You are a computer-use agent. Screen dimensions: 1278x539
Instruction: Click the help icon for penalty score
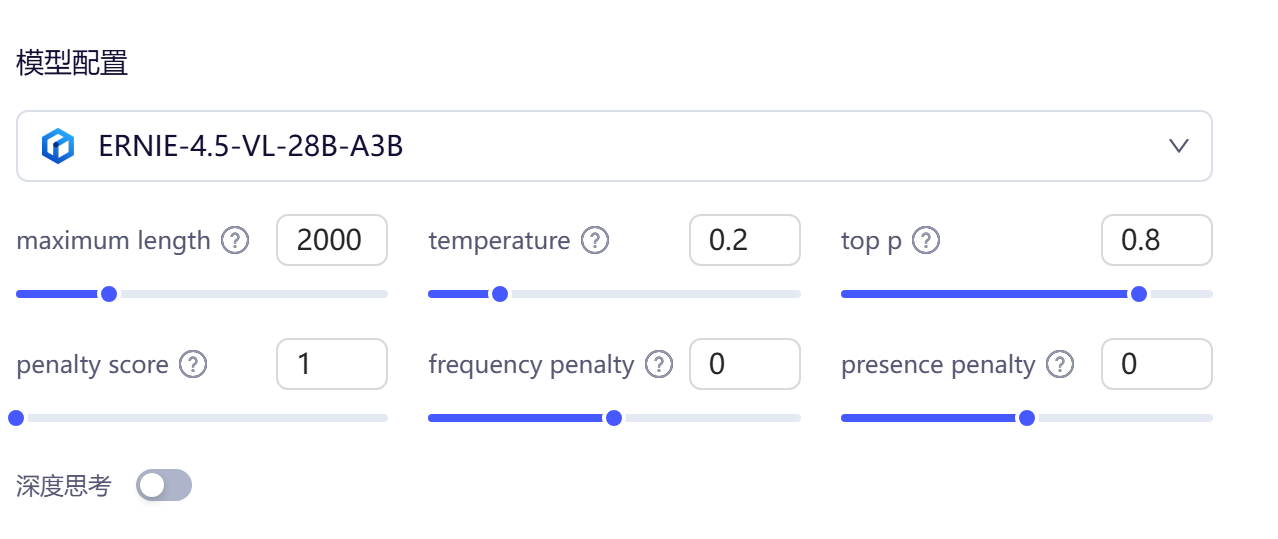[193, 365]
